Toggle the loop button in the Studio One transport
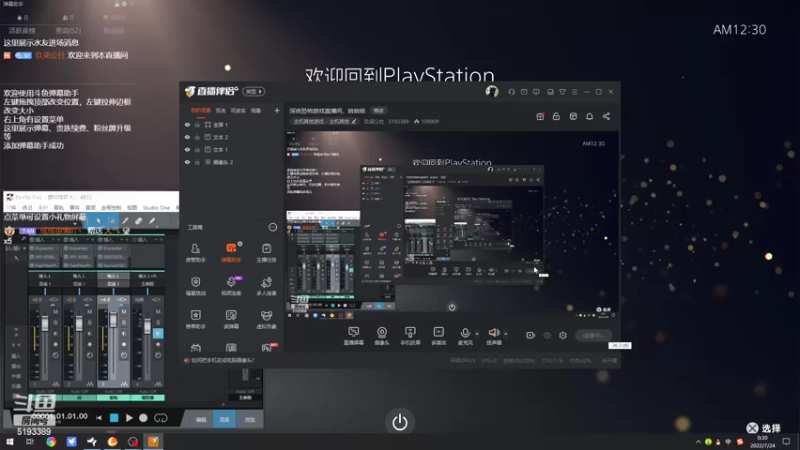This screenshot has width=800, height=450. click(x=161, y=418)
